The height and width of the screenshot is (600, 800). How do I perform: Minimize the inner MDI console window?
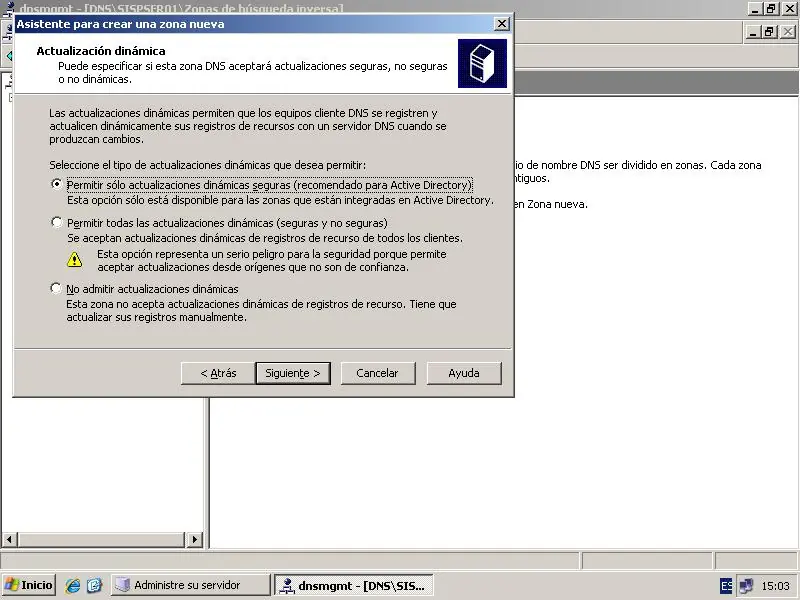[x=753, y=32]
